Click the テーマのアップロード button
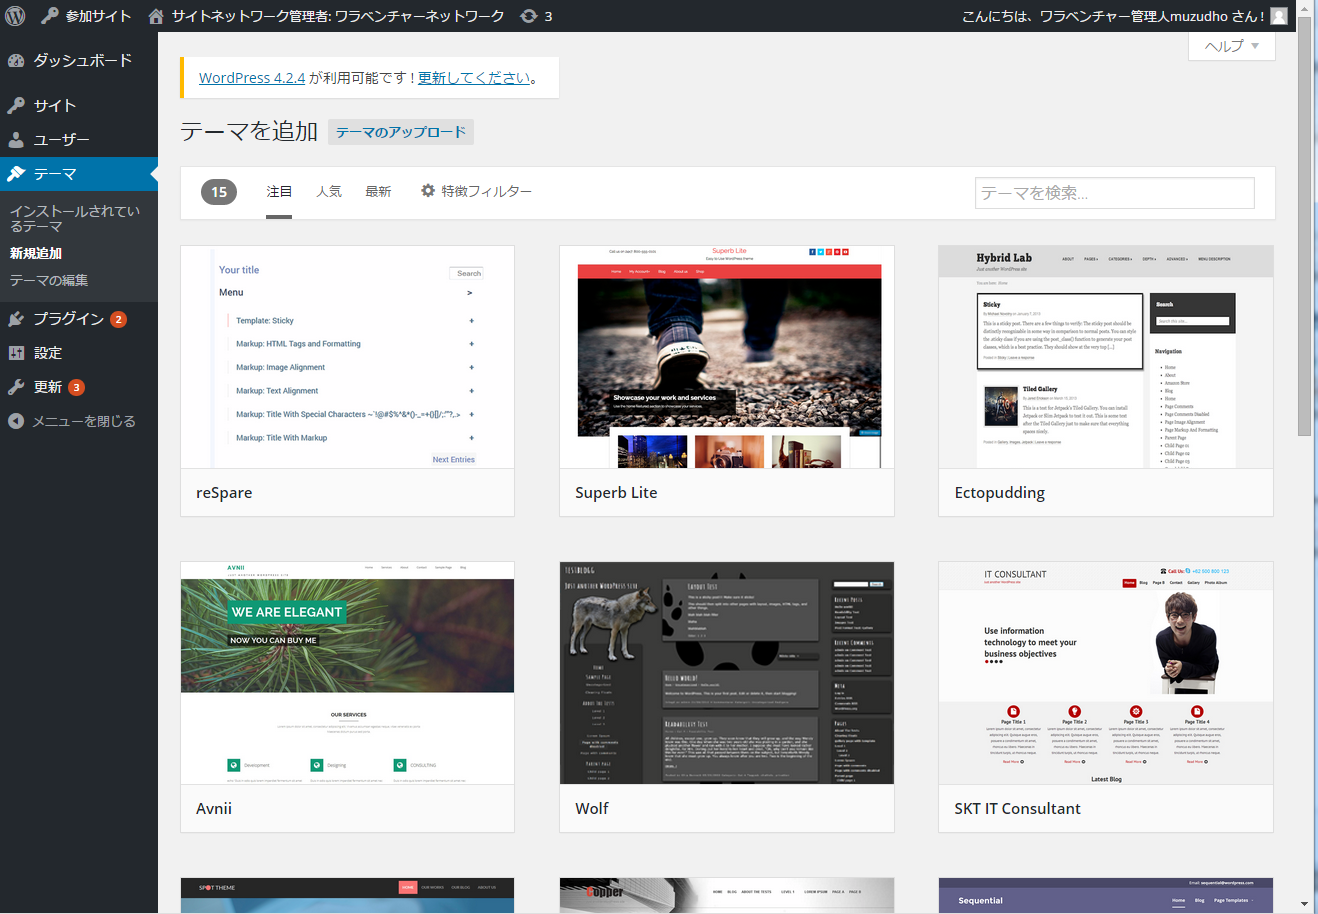1318x914 pixels. pyautogui.click(x=401, y=132)
